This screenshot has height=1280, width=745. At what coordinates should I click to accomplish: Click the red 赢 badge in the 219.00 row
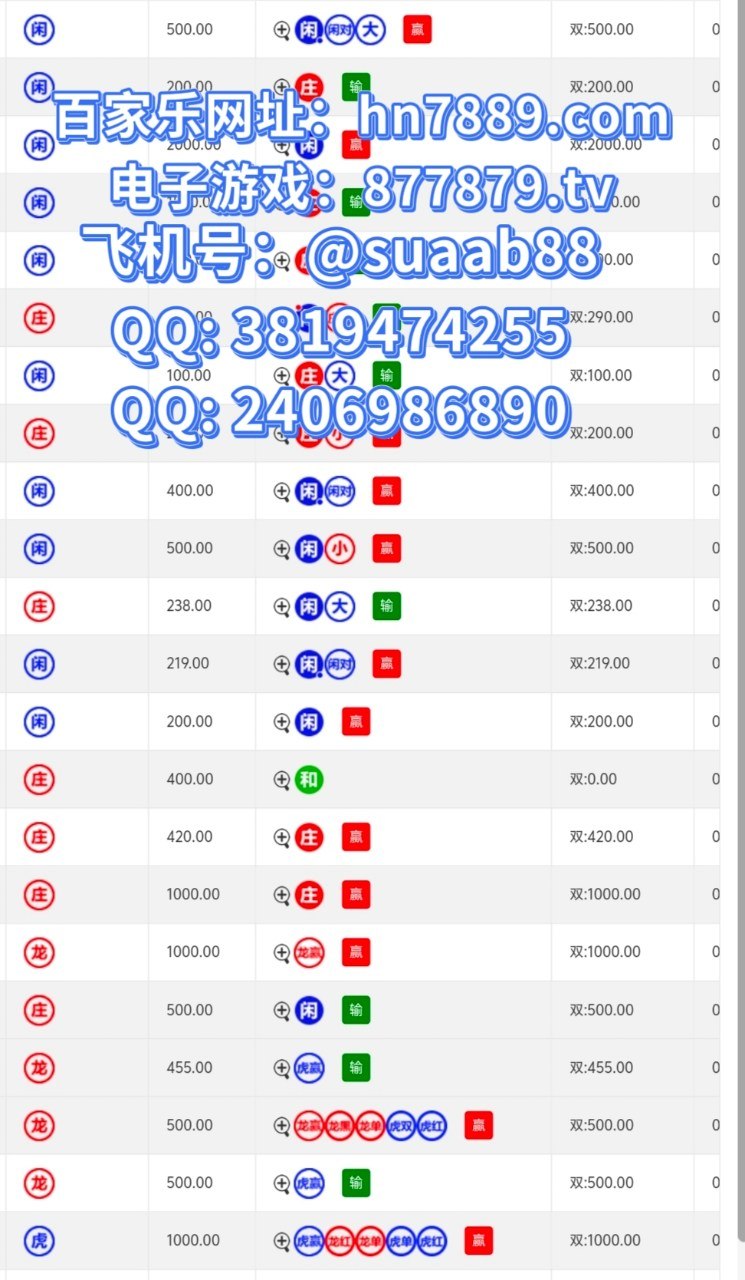point(387,663)
